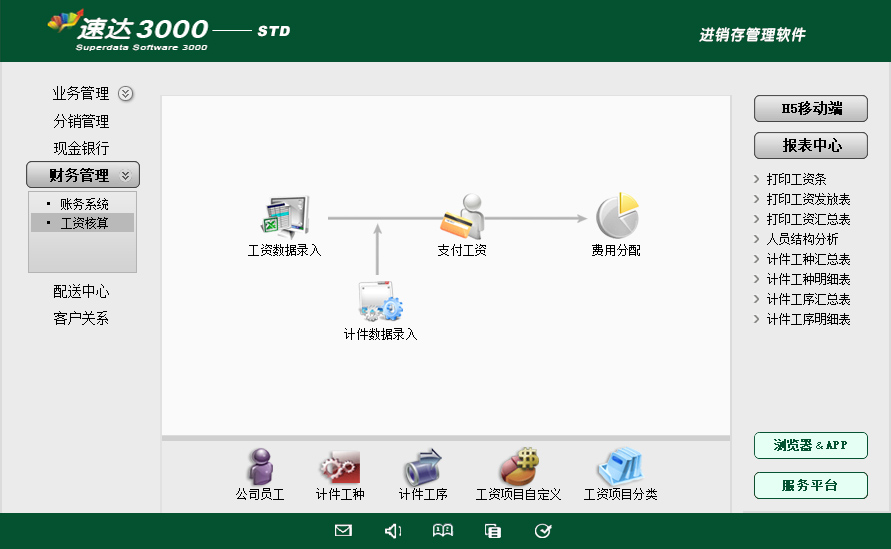The image size is (891, 549).
Task: Expand the 计件工种明细表 arrow
Action: point(756,279)
